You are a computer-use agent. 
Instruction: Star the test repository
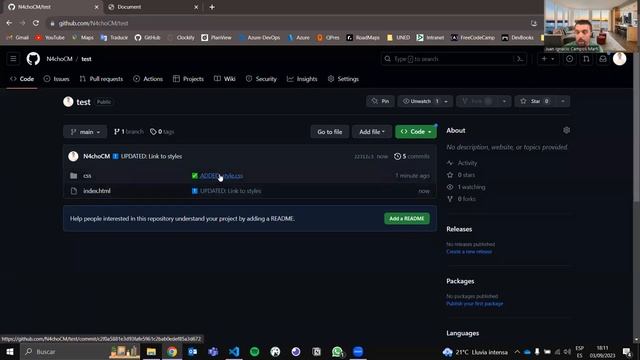click(x=536, y=101)
